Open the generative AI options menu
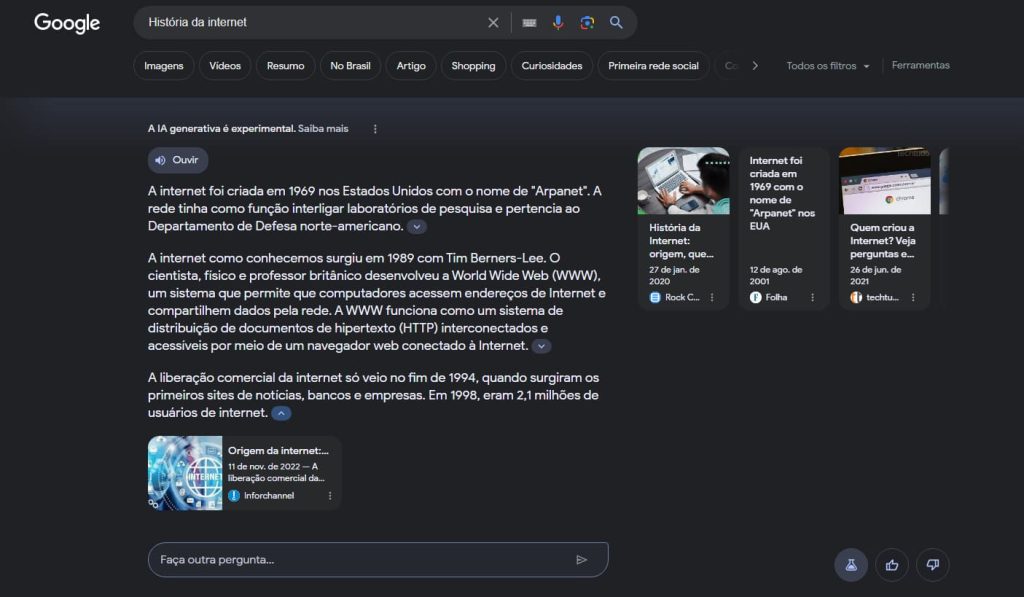This screenshot has height=597, width=1024. tap(375, 129)
